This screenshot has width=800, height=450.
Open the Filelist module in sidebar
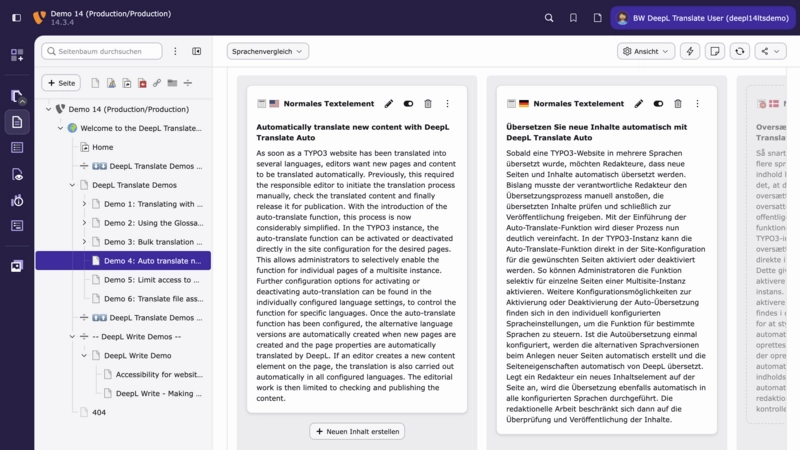(x=17, y=266)
